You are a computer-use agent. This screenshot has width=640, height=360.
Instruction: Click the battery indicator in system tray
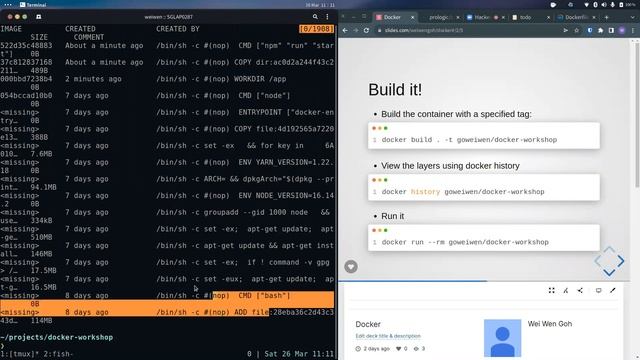[628, 5]
